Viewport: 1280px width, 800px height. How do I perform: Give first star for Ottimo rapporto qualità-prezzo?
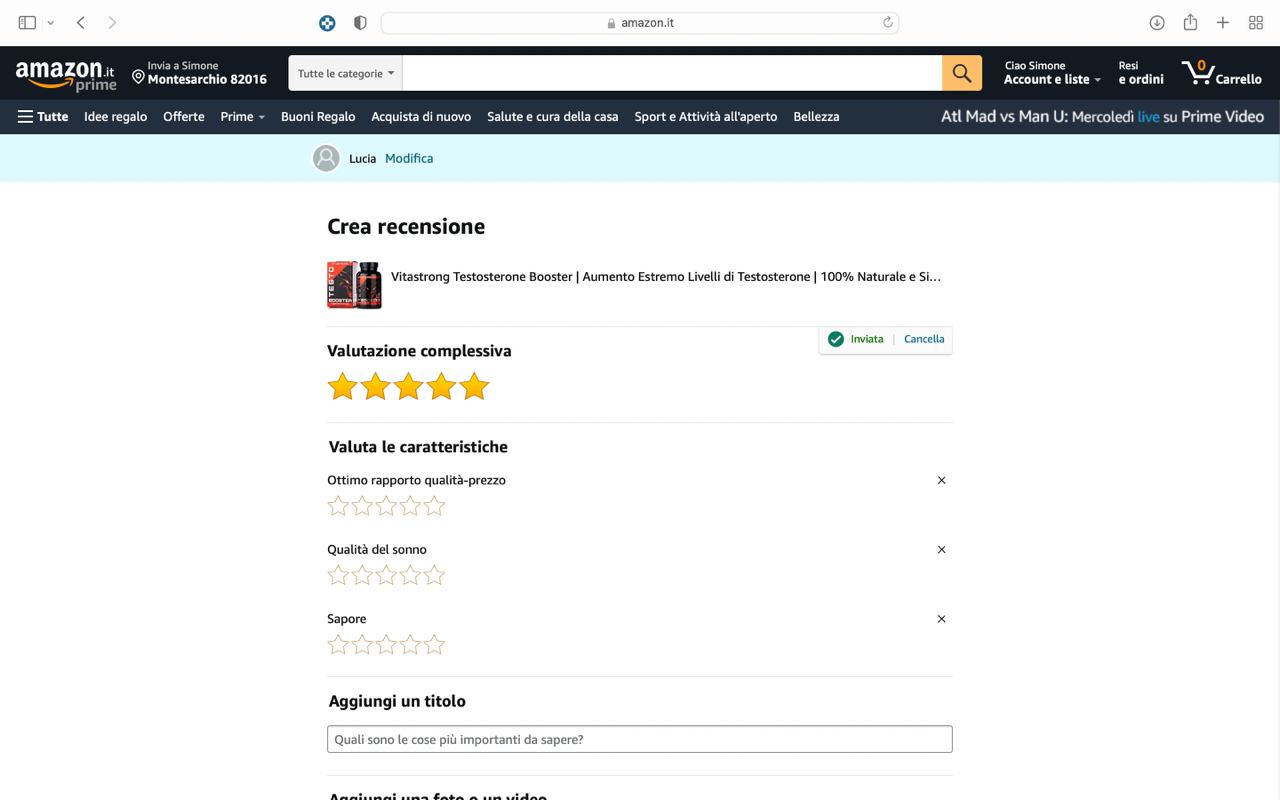[338, 506]
